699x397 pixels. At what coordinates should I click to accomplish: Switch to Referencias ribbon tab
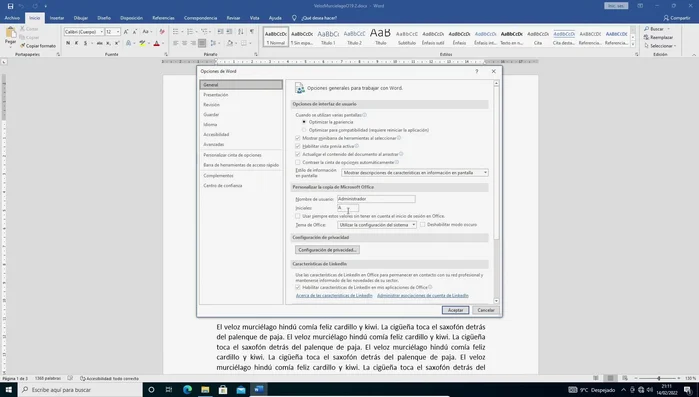(163, 18)
